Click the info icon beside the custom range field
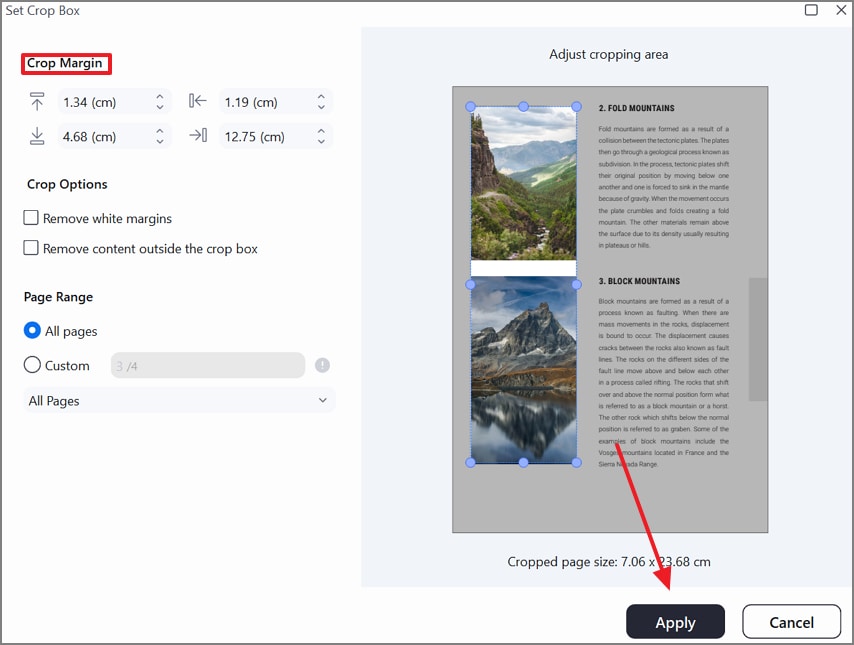The width and height of the screenshot is (854, 645). click(x=322, y=365)
